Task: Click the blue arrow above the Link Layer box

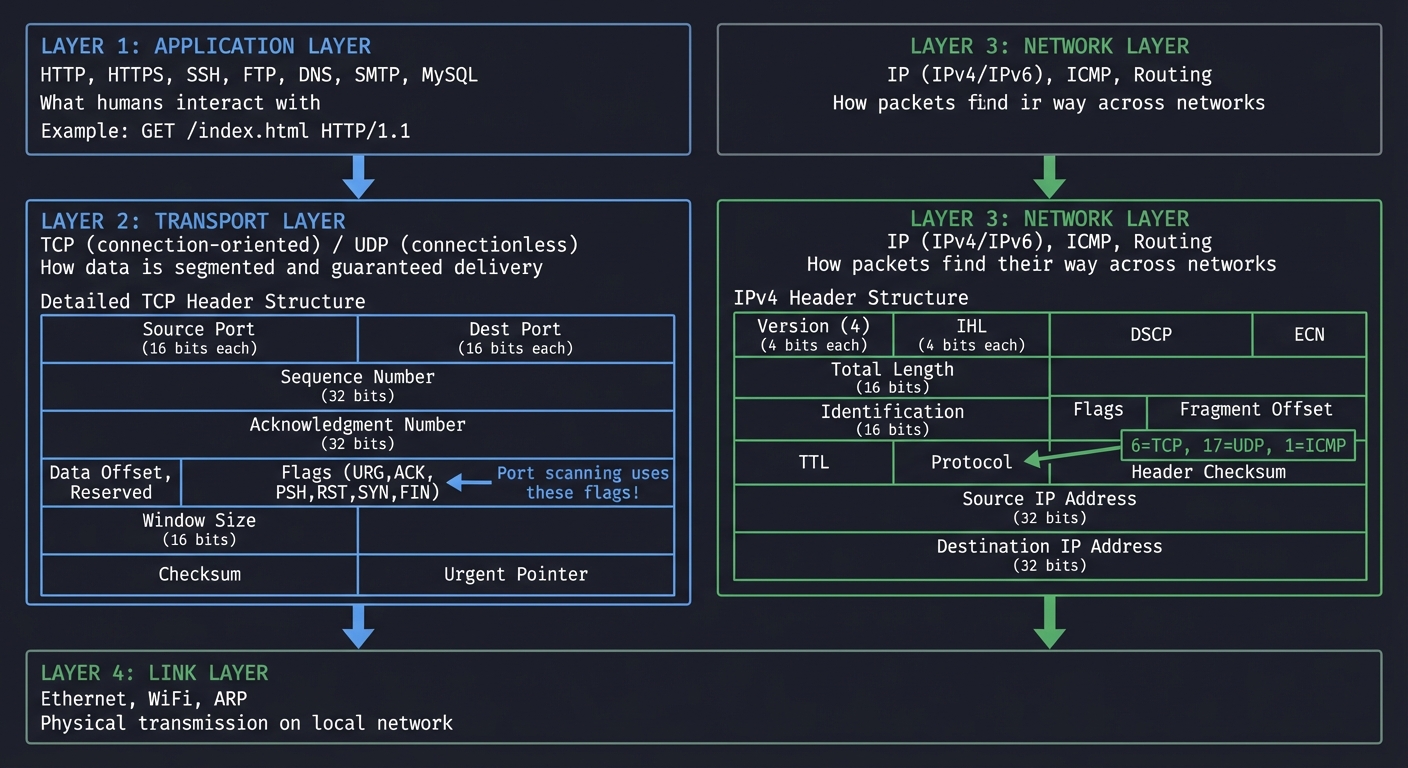Action: click(359, 628)
